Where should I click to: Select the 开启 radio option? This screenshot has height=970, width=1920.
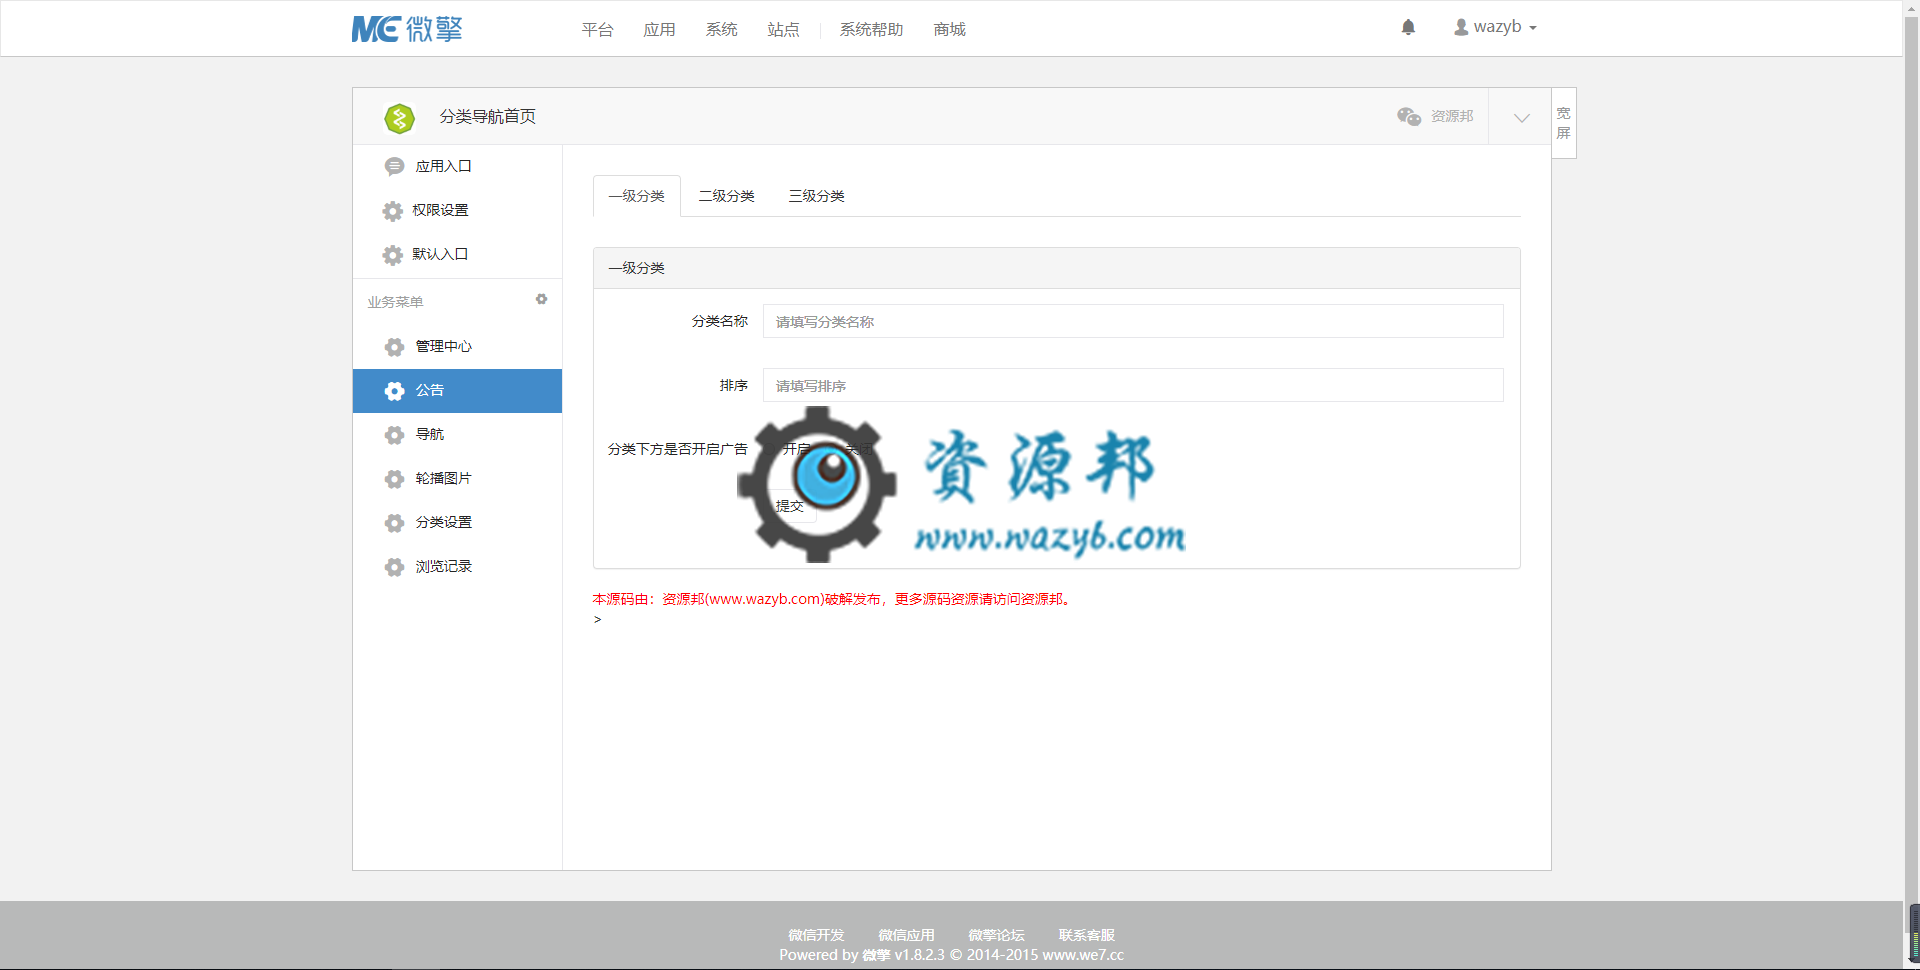click(773, 449)
